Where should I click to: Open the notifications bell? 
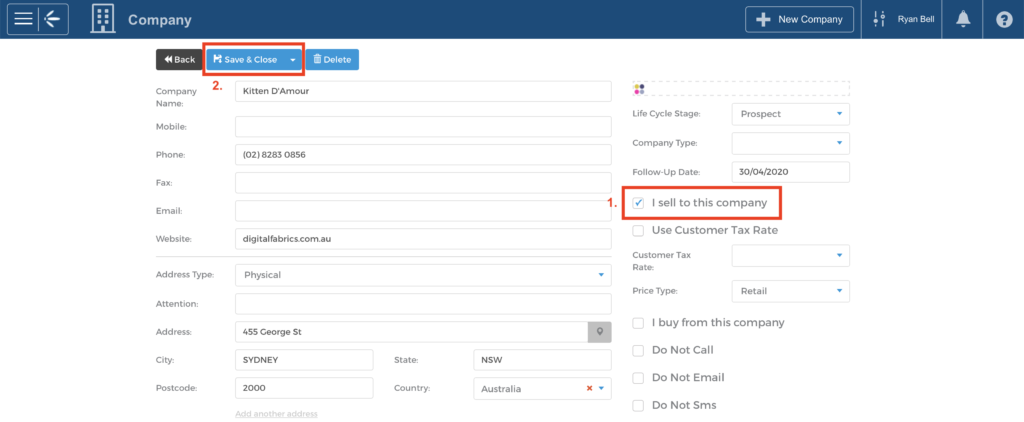(963, 19)
